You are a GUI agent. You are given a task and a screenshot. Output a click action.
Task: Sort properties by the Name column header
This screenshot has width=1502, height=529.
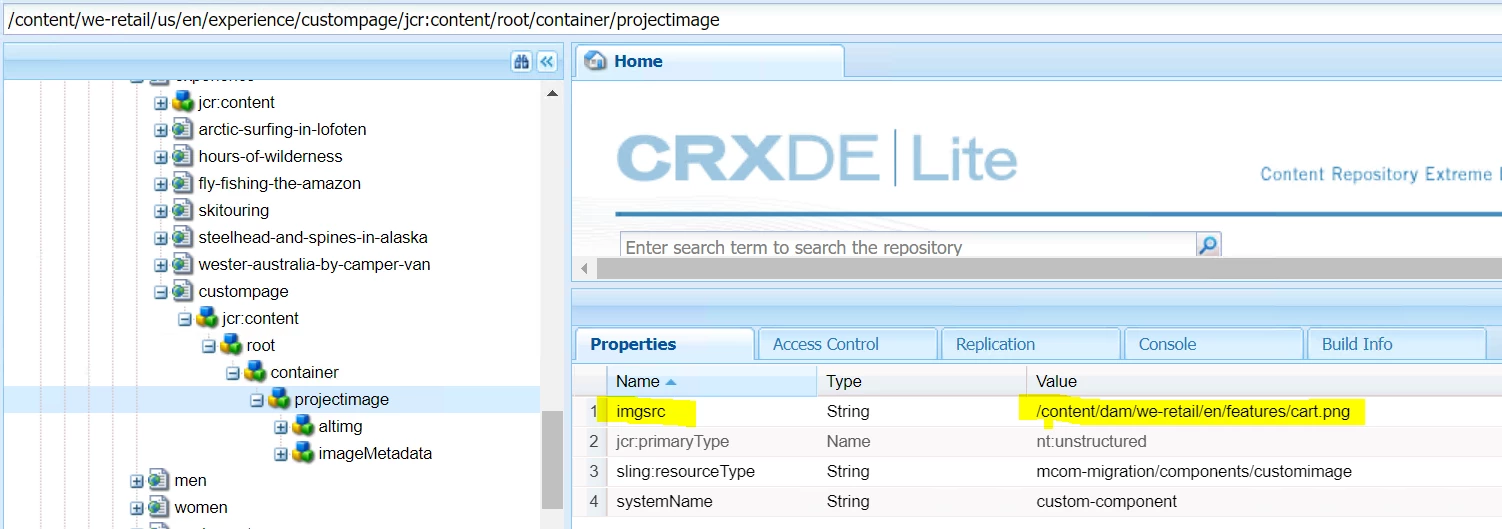(x=712, y=381)
